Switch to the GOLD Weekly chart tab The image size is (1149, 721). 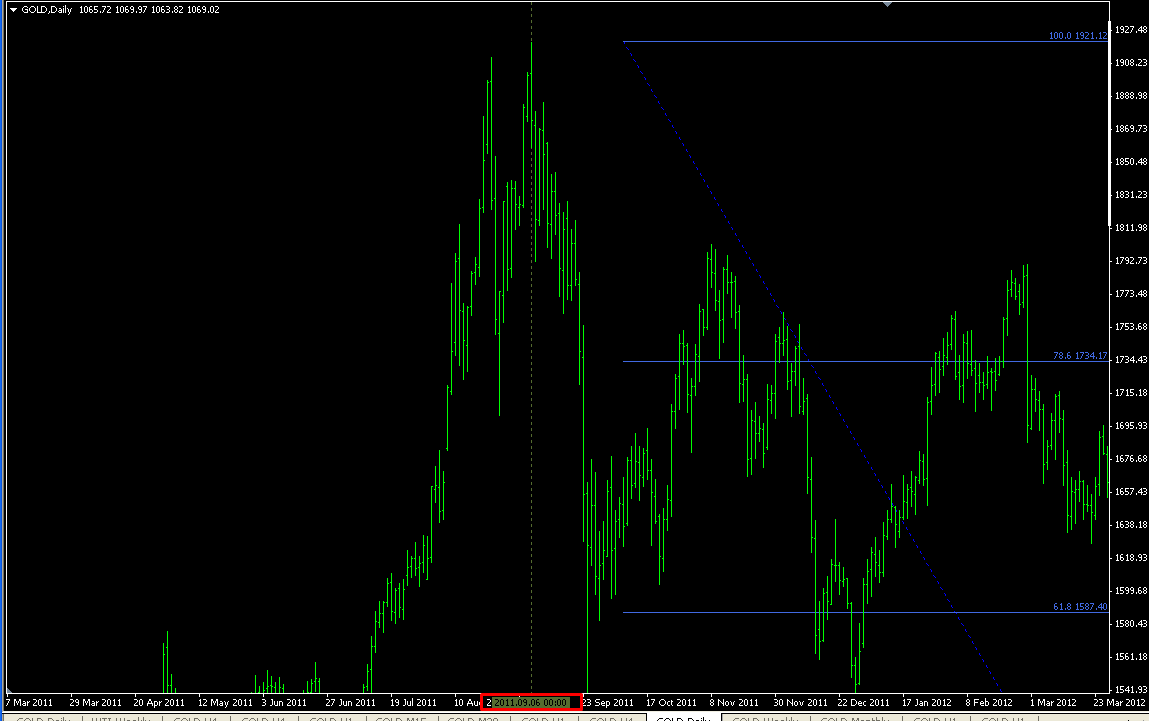click(765, 718)
